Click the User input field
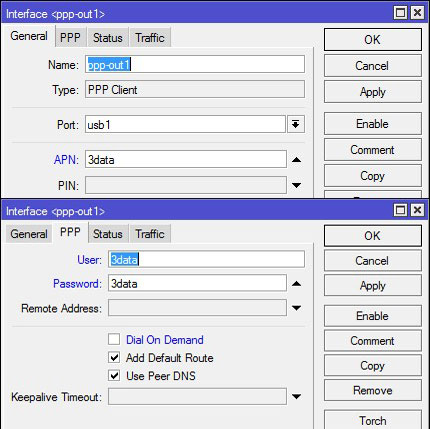Image resolution: width=430 pixels, height=429 pixels. tap(206, 259)
